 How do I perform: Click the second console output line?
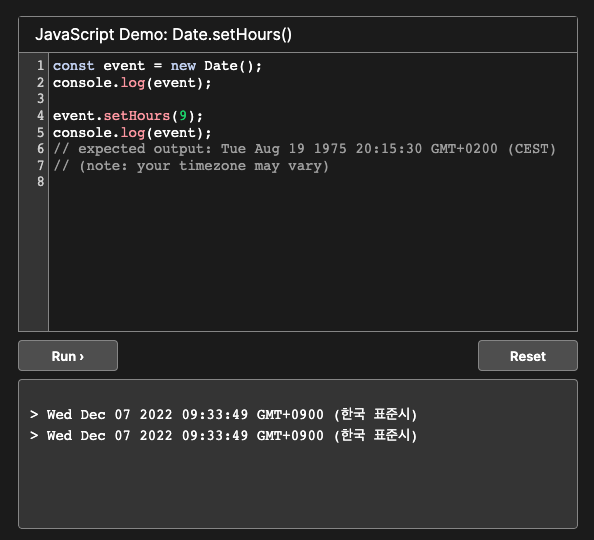224,435
